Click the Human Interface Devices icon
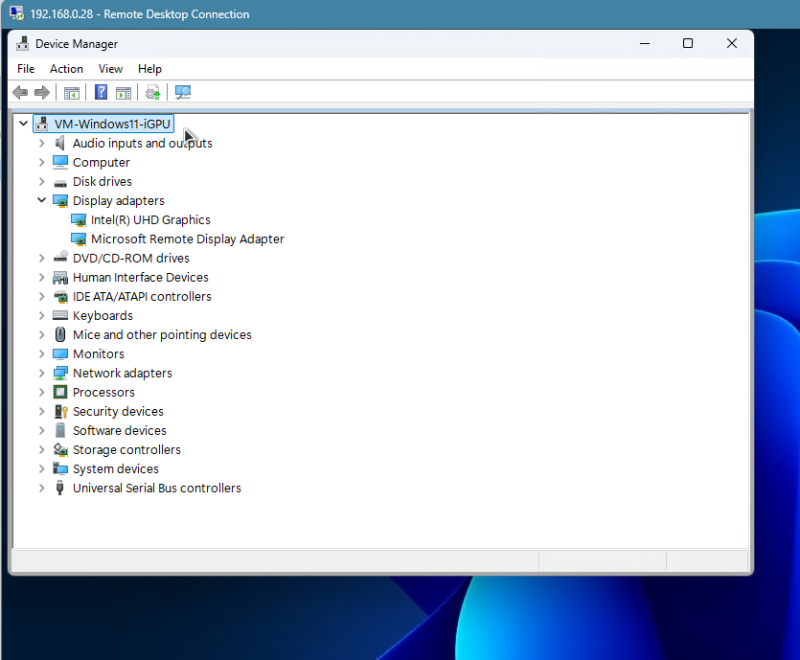 [60, 277]
